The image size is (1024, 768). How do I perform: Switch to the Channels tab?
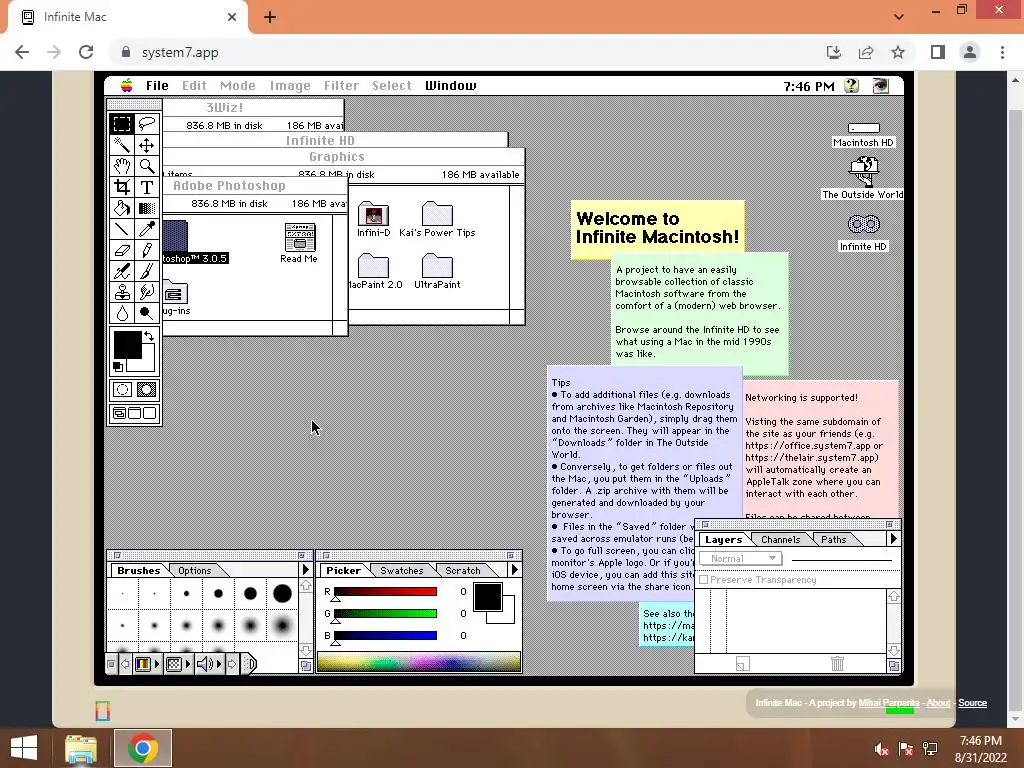(780, 539)
